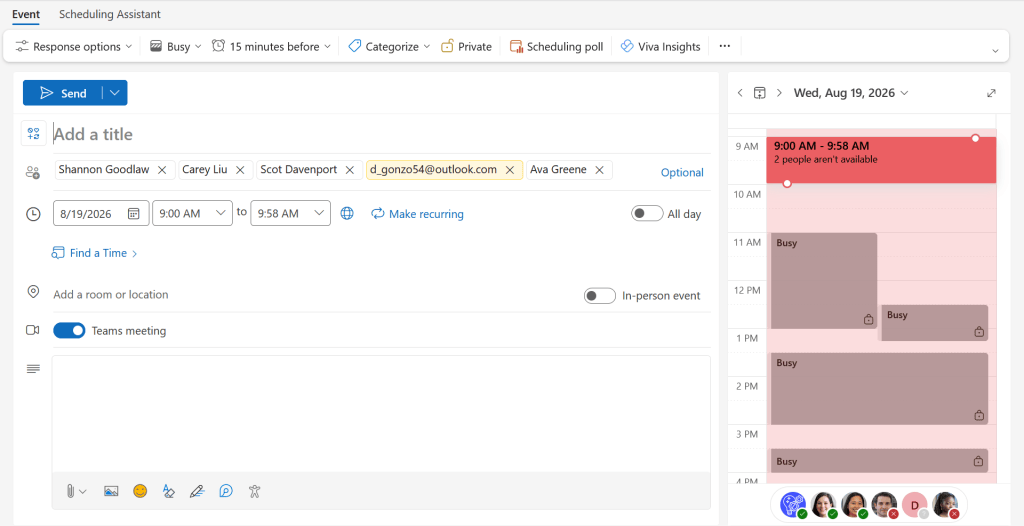Click the location pin icon

pos(33,291)
